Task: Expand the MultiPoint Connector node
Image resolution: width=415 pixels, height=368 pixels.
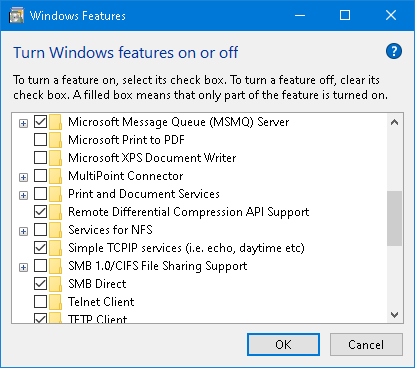Action: (23, 177)
